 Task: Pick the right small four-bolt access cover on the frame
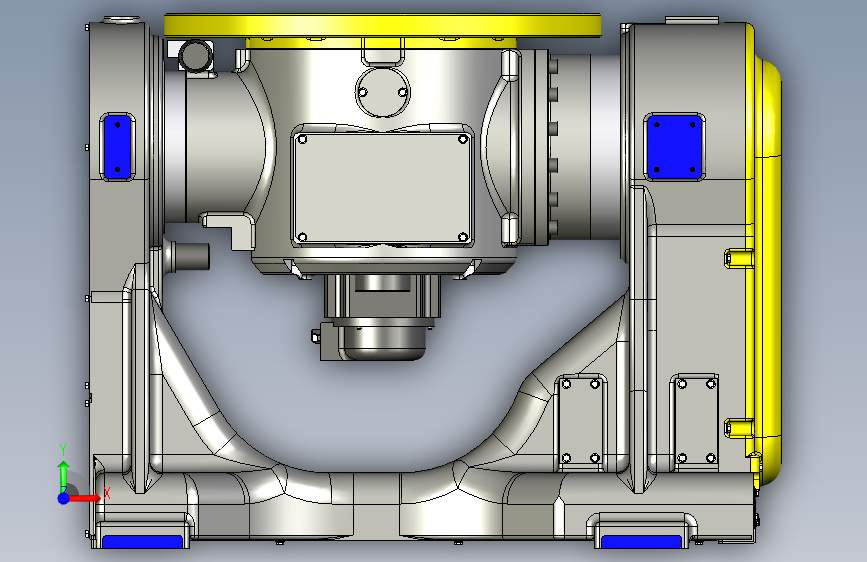click(x=696, y=420)
